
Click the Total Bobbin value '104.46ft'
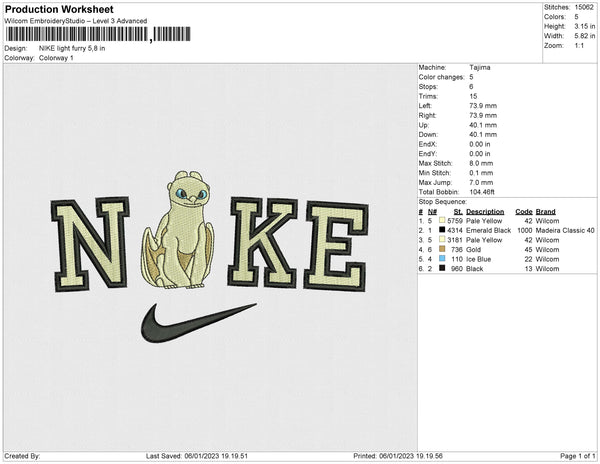pos(482,192)
